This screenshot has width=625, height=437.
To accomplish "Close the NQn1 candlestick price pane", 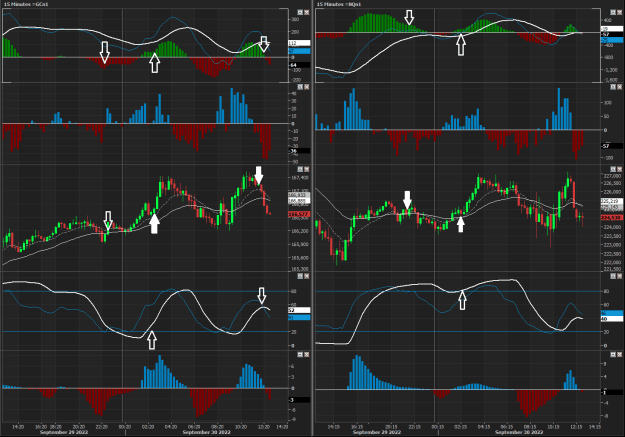I will point(619,169).
